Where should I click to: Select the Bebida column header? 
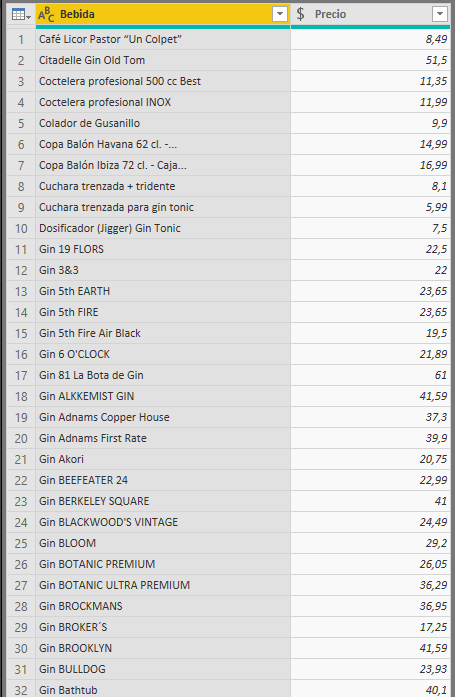(x=163, y=15)
